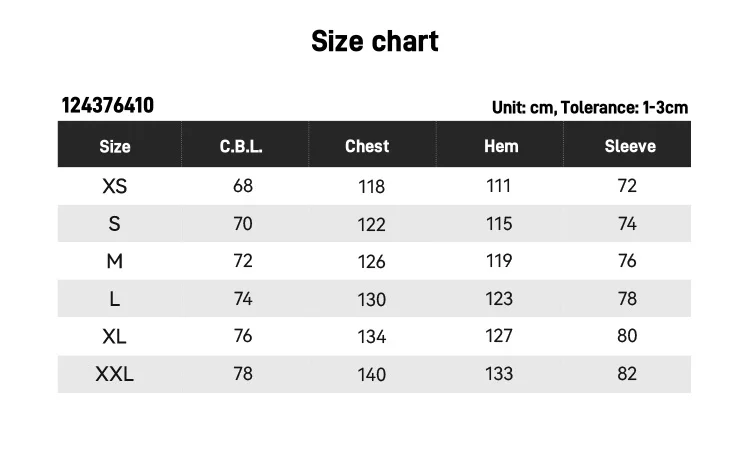Screen dimensions: 750x453
Task: Select the XL sleeve value 80
Action: [627, 336]
